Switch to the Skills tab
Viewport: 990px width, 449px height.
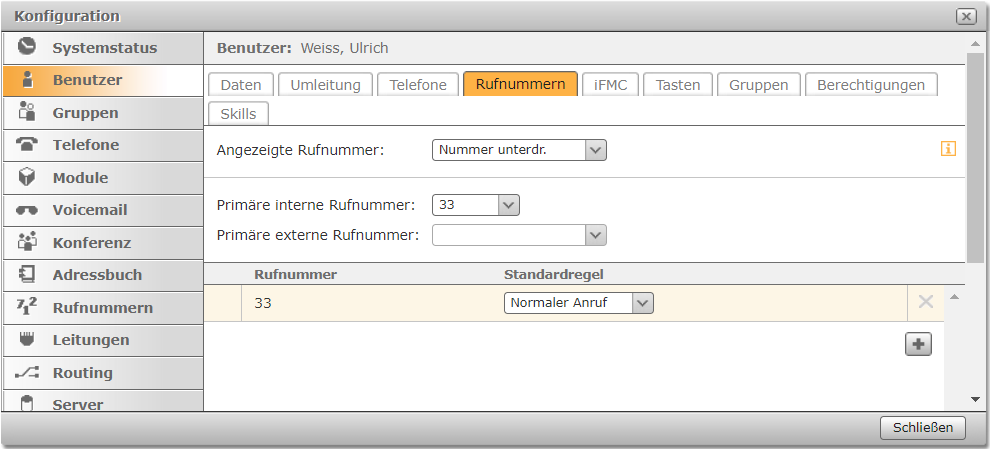tap(238, 113)
